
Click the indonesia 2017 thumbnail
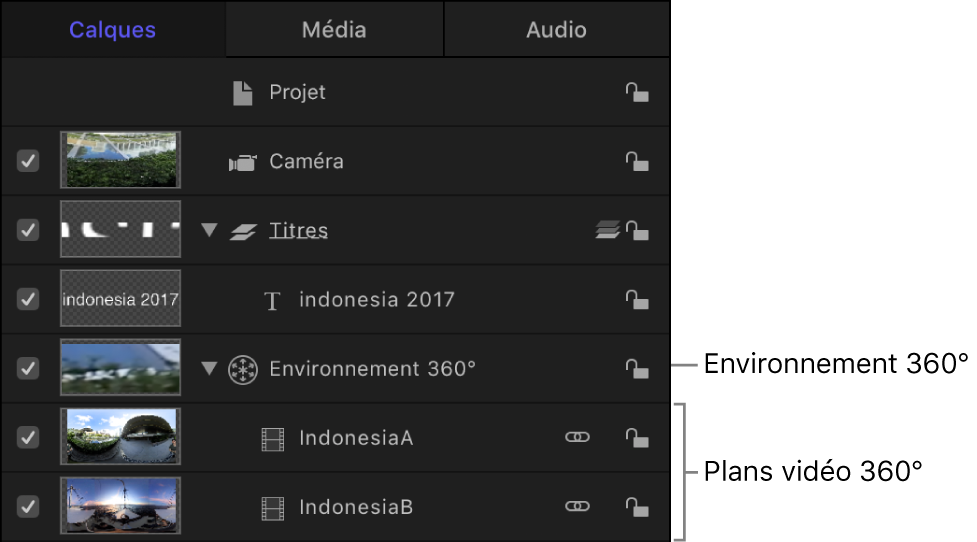[x=120, y=299]
